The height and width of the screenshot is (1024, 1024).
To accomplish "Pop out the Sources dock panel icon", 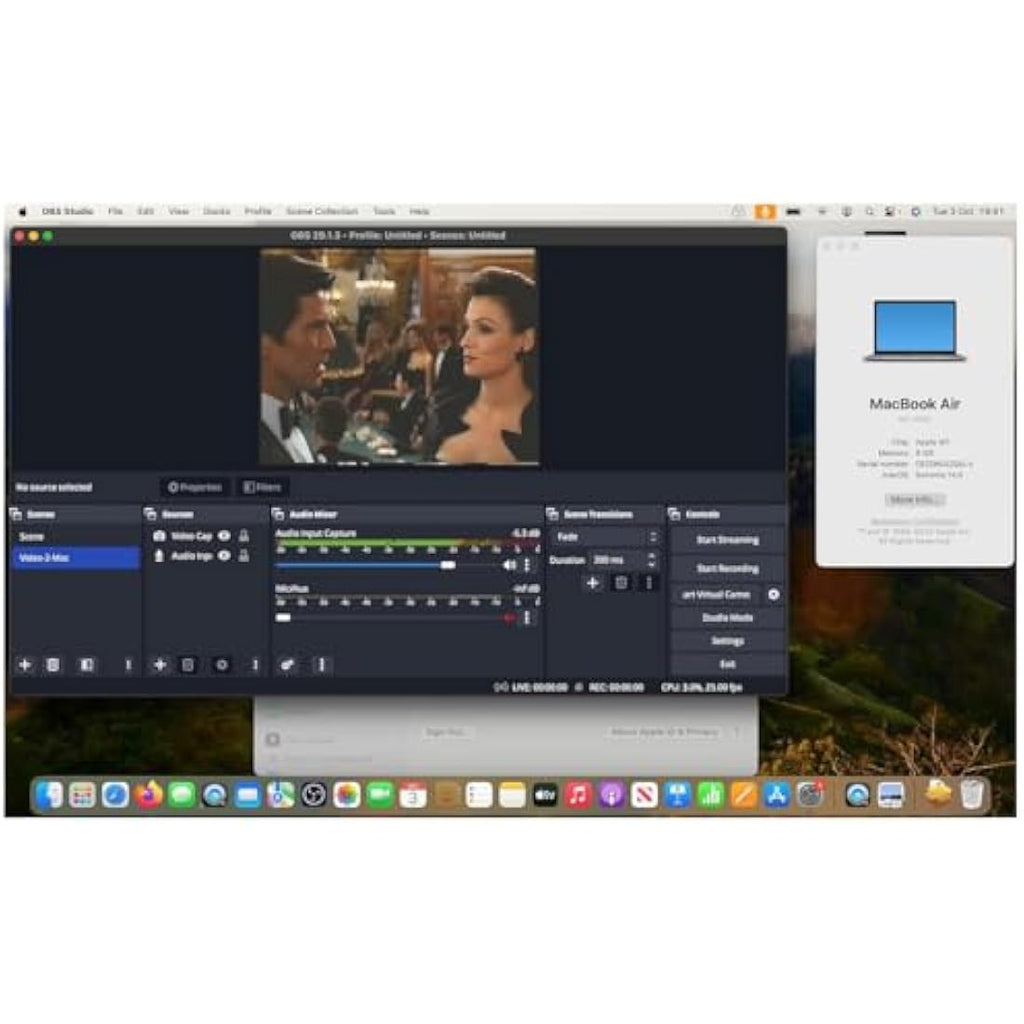I will click(150, 514).
